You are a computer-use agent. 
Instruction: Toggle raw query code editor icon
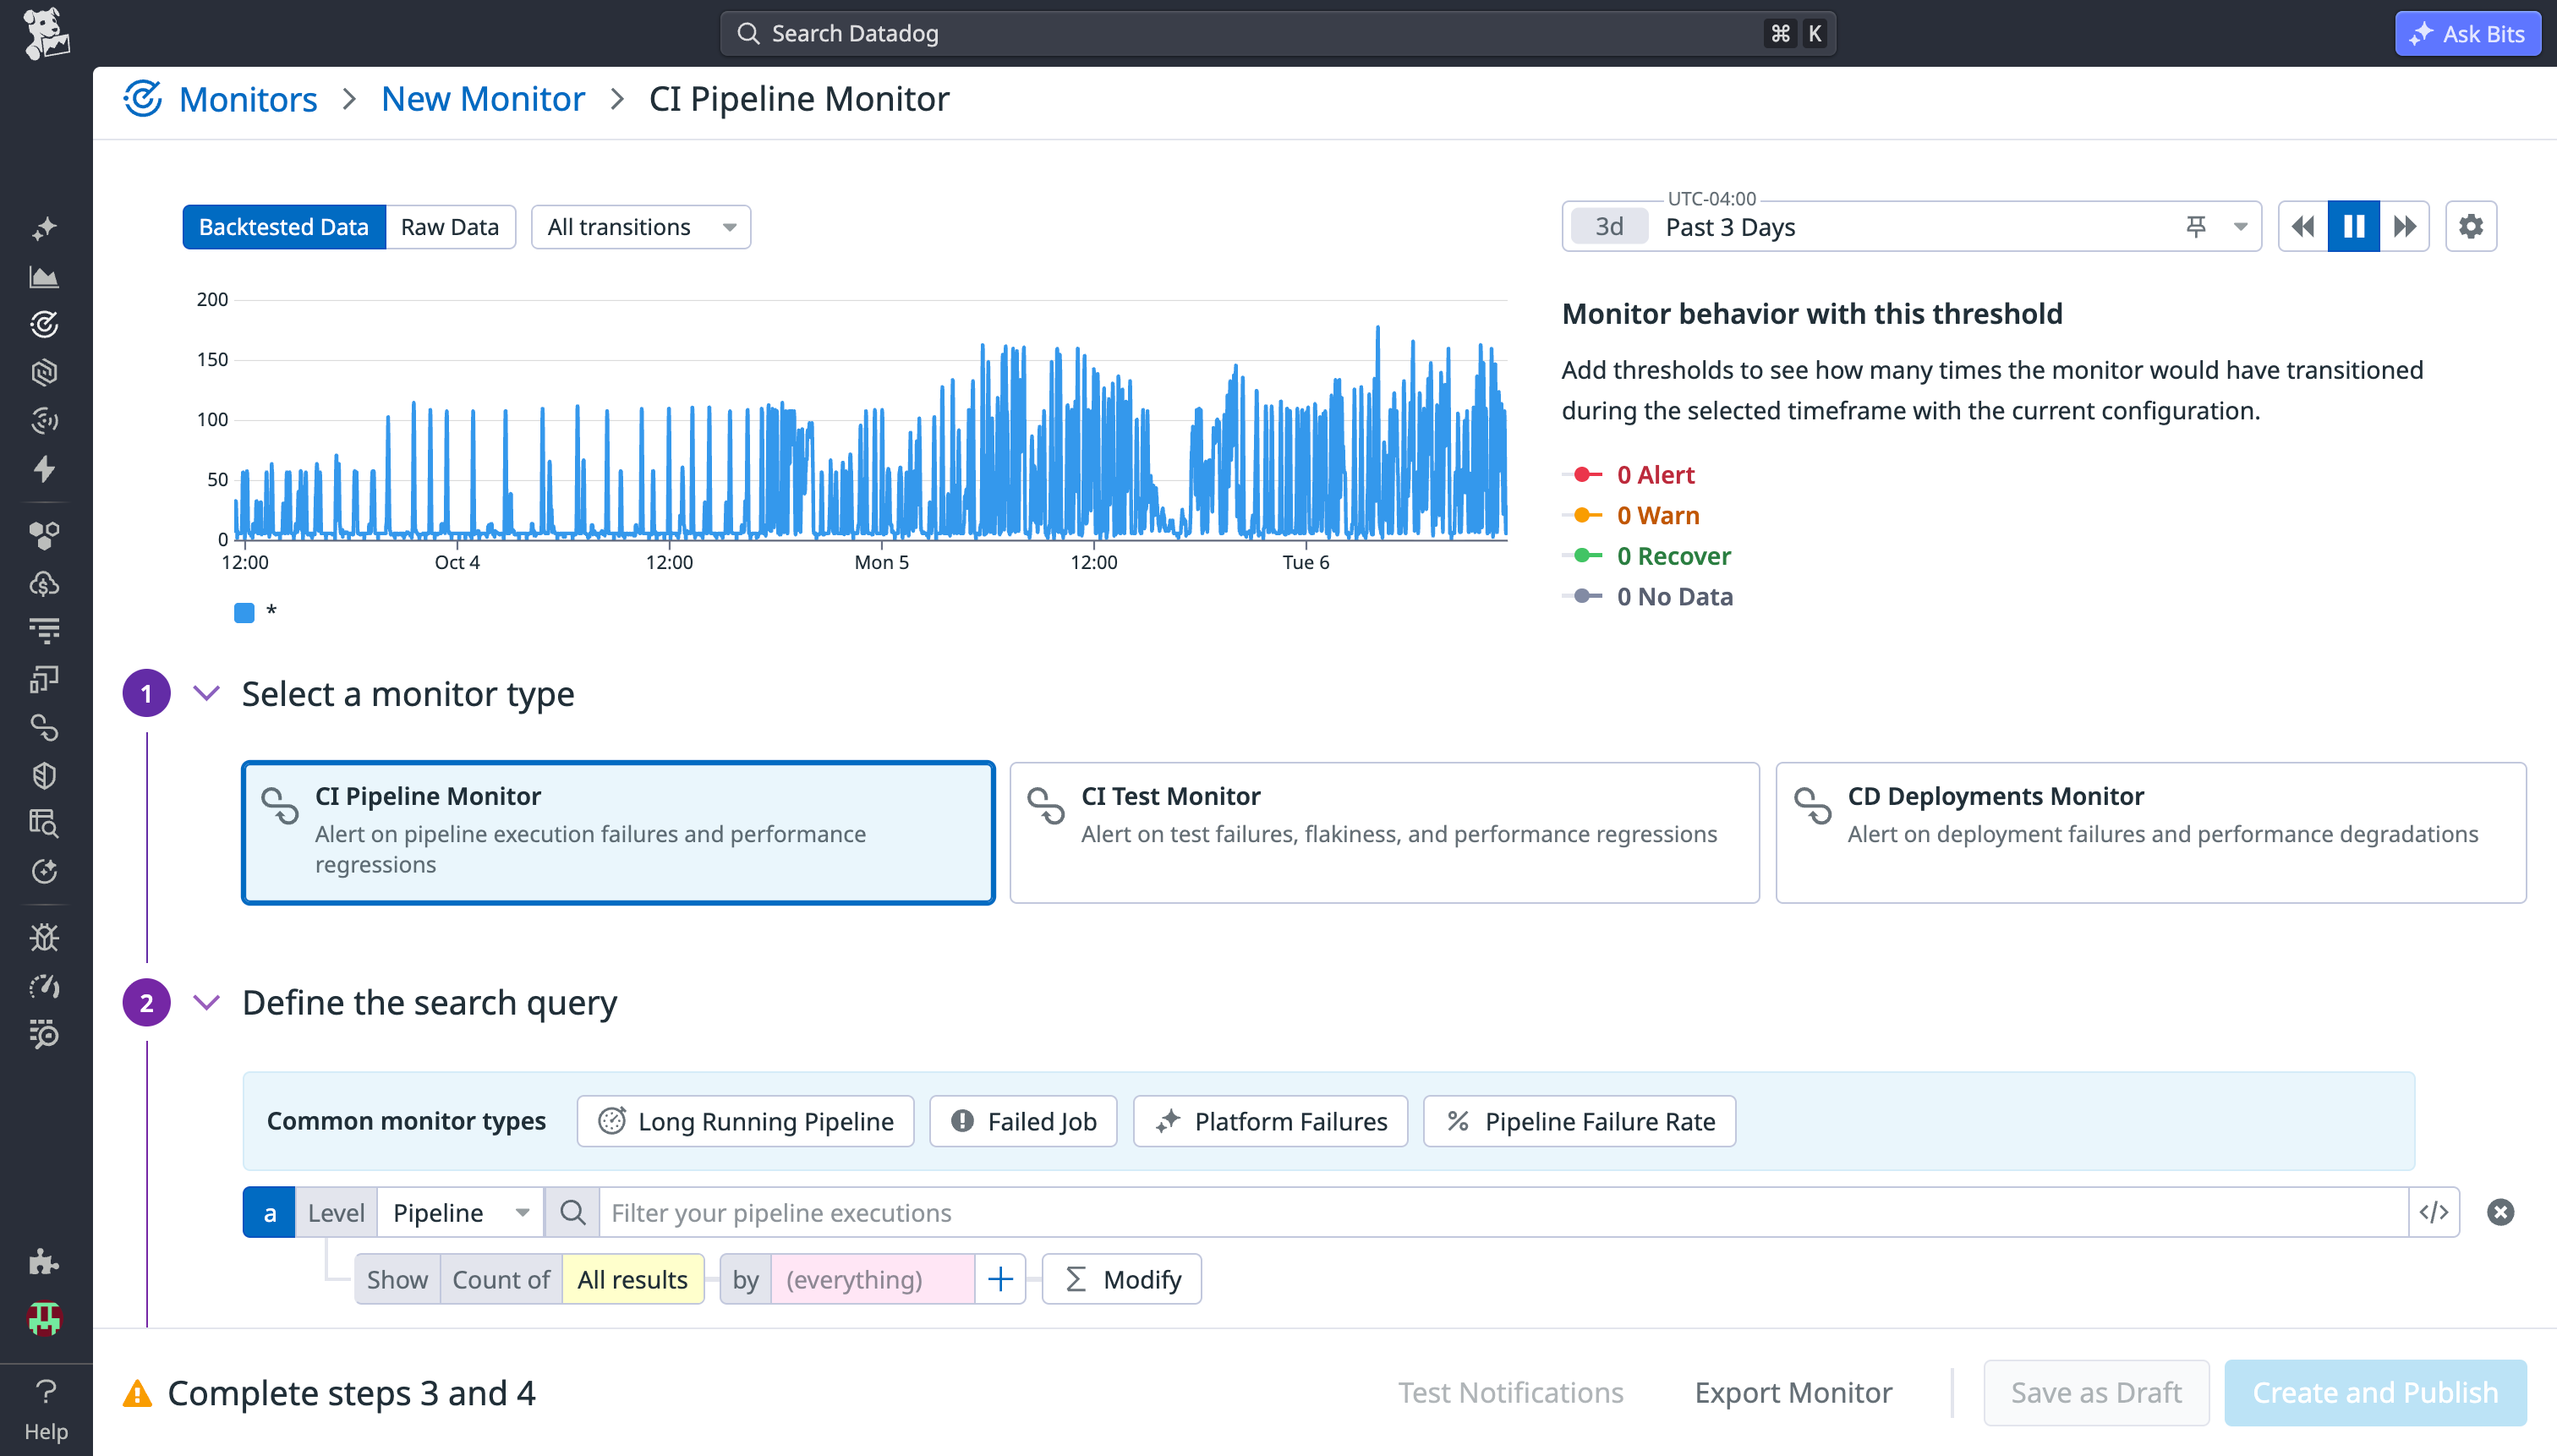2433,1212
